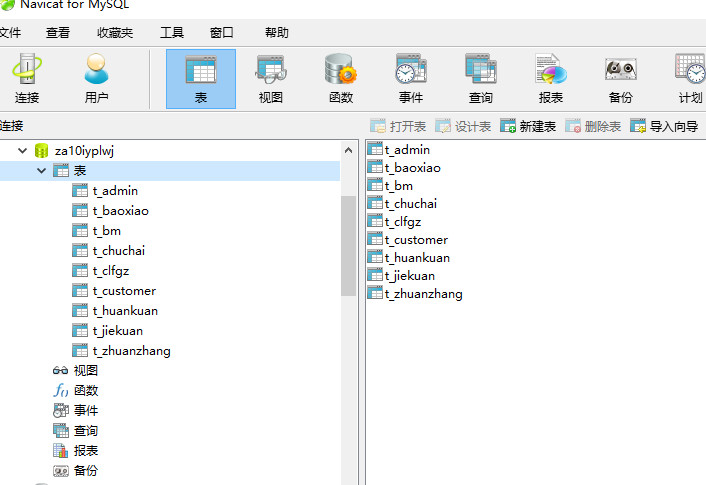
Task: Click the t_jiekuan table icon in right pane
Action: click(x=375, y=275)
